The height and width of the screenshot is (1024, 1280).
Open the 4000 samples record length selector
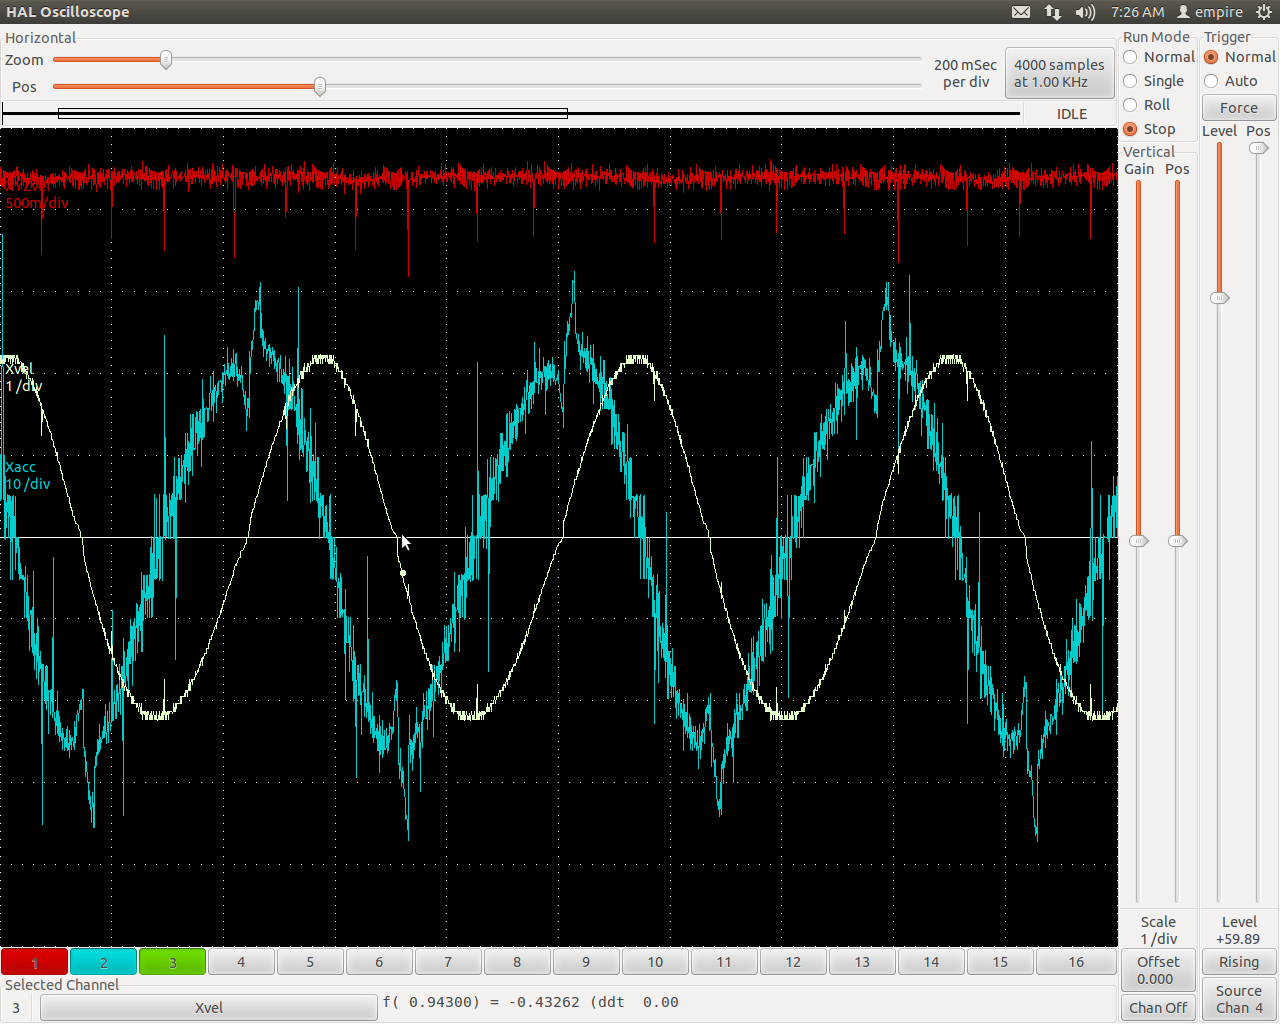coord(1059,73)
